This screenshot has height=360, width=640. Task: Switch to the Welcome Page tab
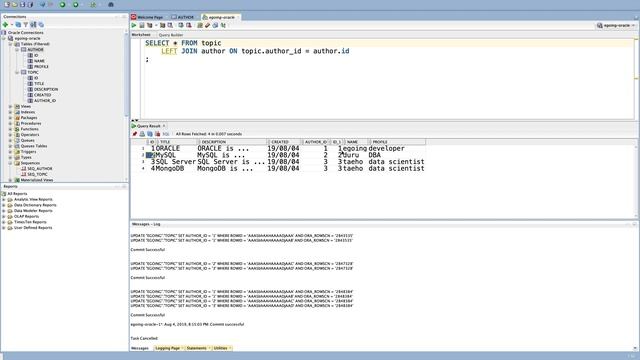149,17
